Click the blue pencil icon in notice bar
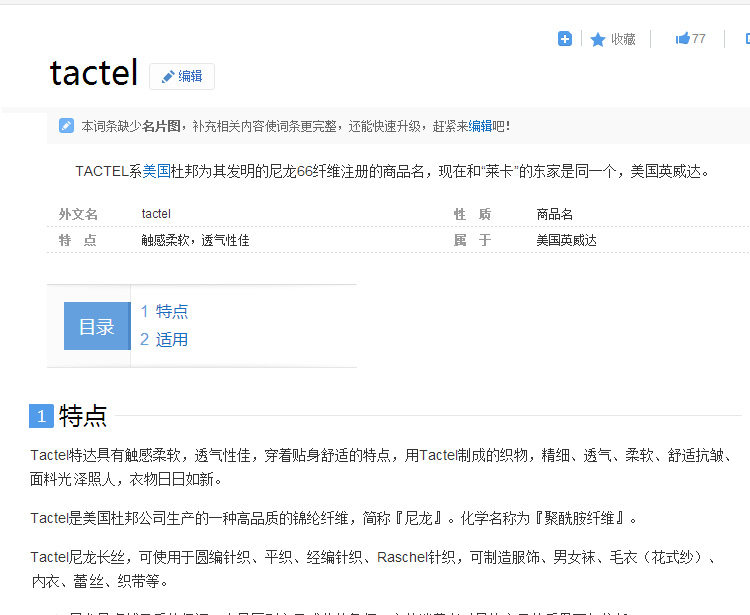Viewport: 750px width, 615px height. (66, 126)
